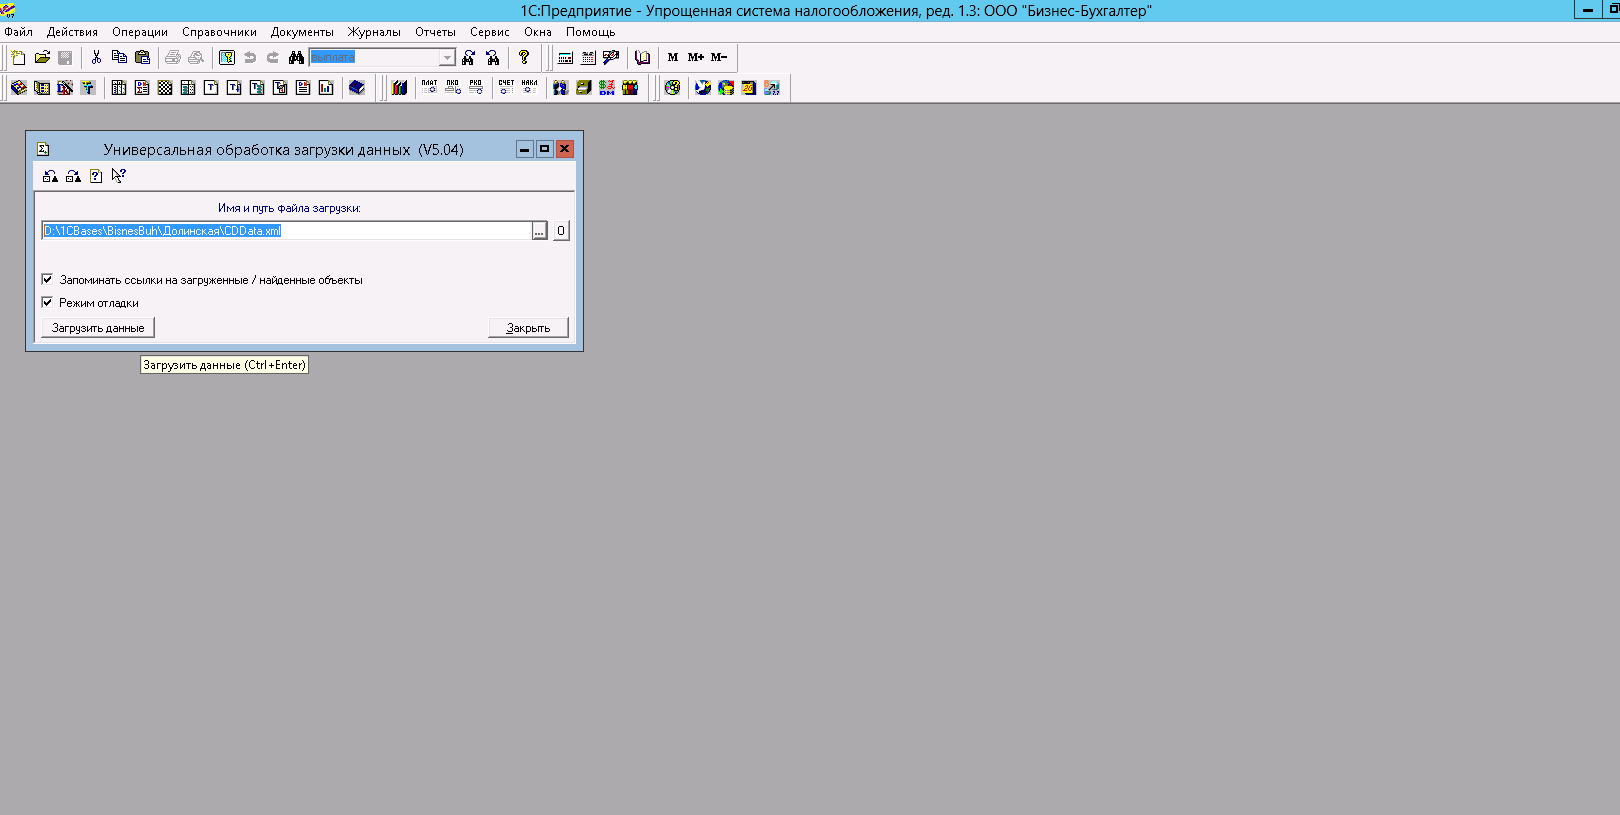The width and height of the screenshot is (1620, 815).
Task: Expand the search text dropdown arrow
Action: pos(447,58)
